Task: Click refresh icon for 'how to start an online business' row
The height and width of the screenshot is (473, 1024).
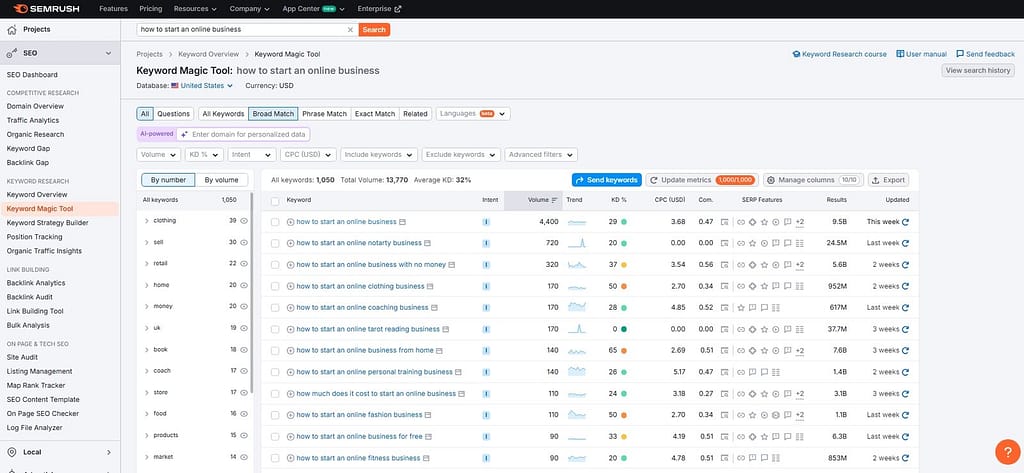Action: [x=905, y=222]
